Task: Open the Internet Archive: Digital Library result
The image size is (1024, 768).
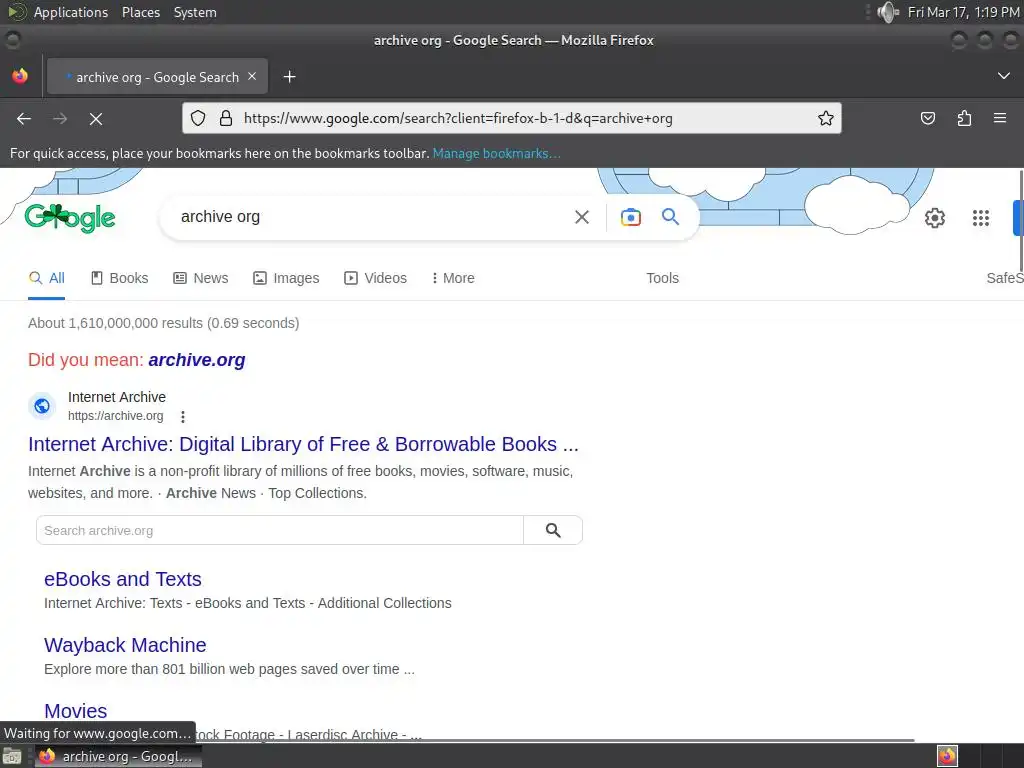Action: coord(303,444)
